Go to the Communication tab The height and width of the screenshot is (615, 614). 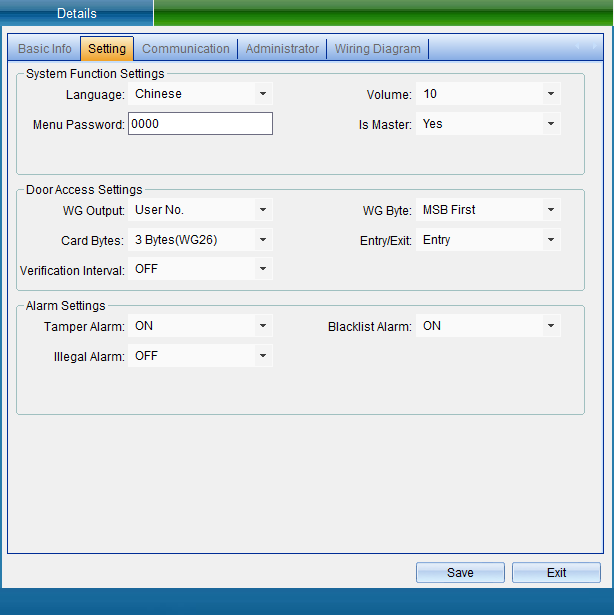pyautogui.click(x=186, y=49)
